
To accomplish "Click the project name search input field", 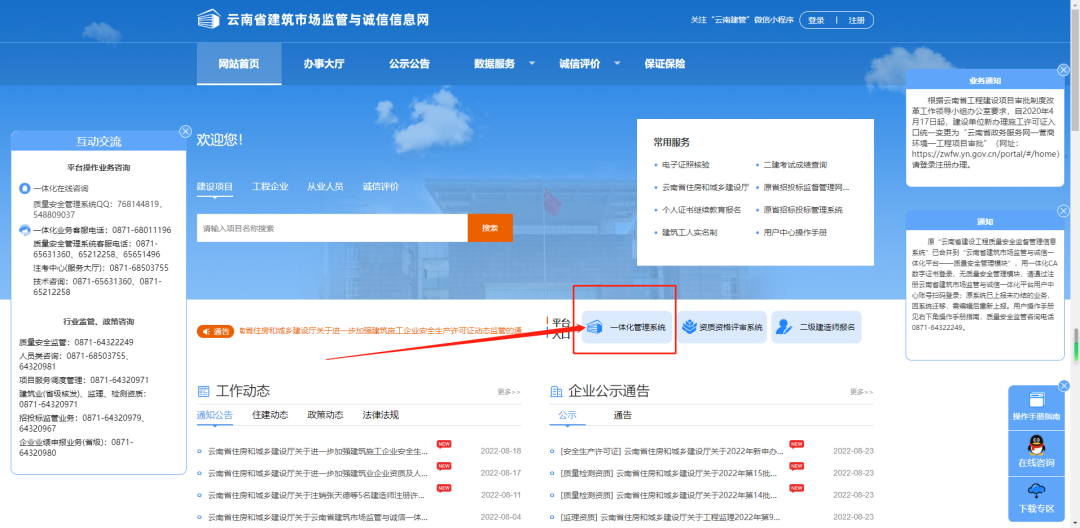I will click(x=332, y=228).
